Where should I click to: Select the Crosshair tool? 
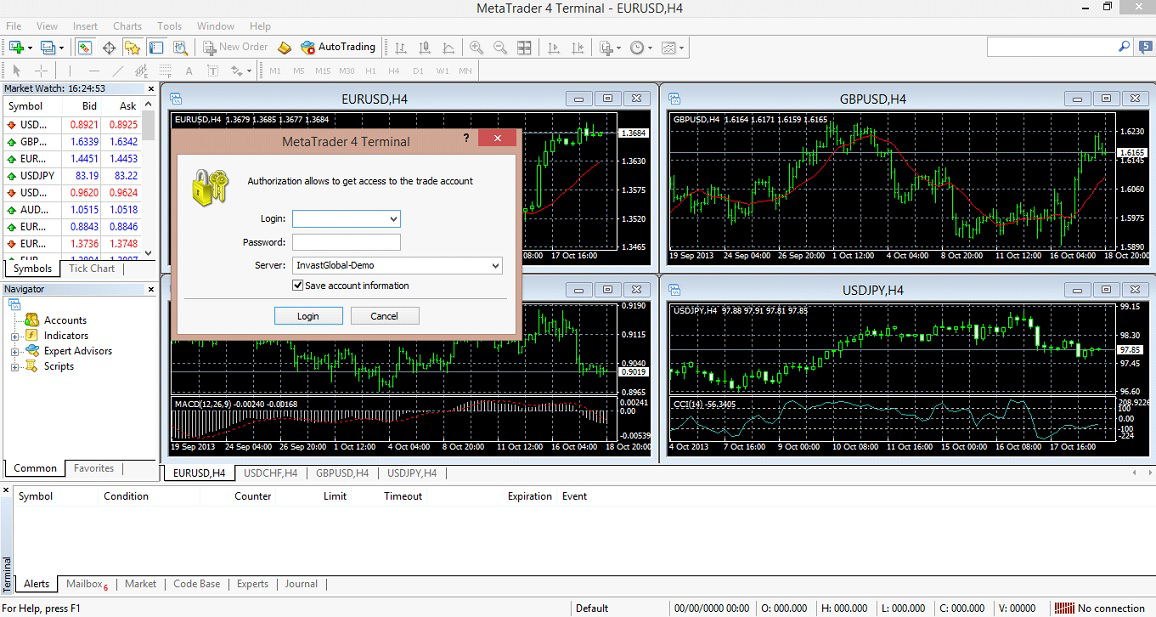pos(41,71)
